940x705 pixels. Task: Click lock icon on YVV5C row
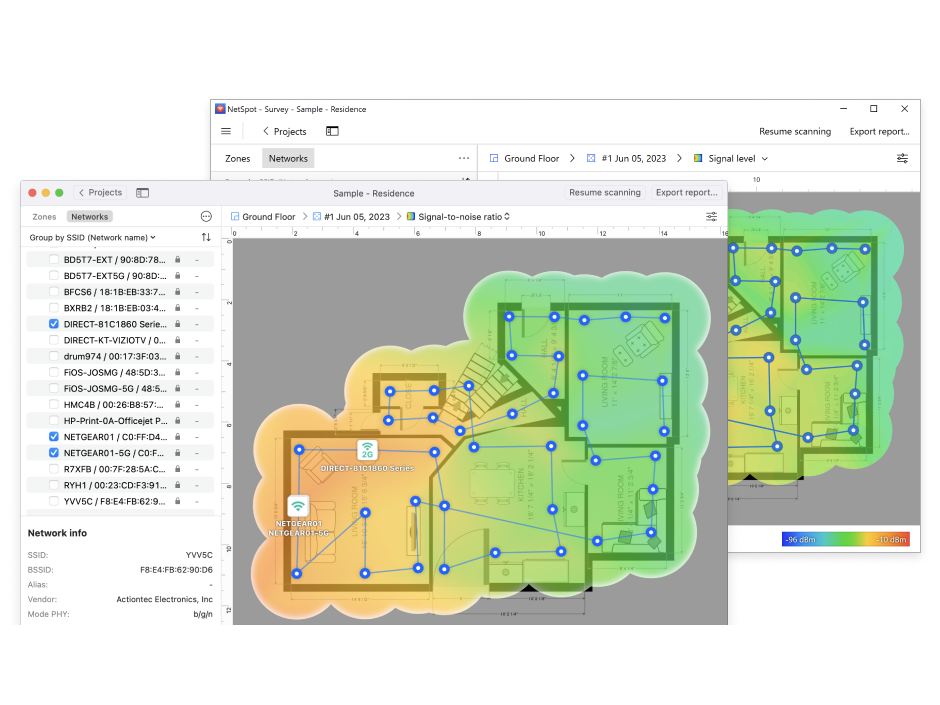177,501
